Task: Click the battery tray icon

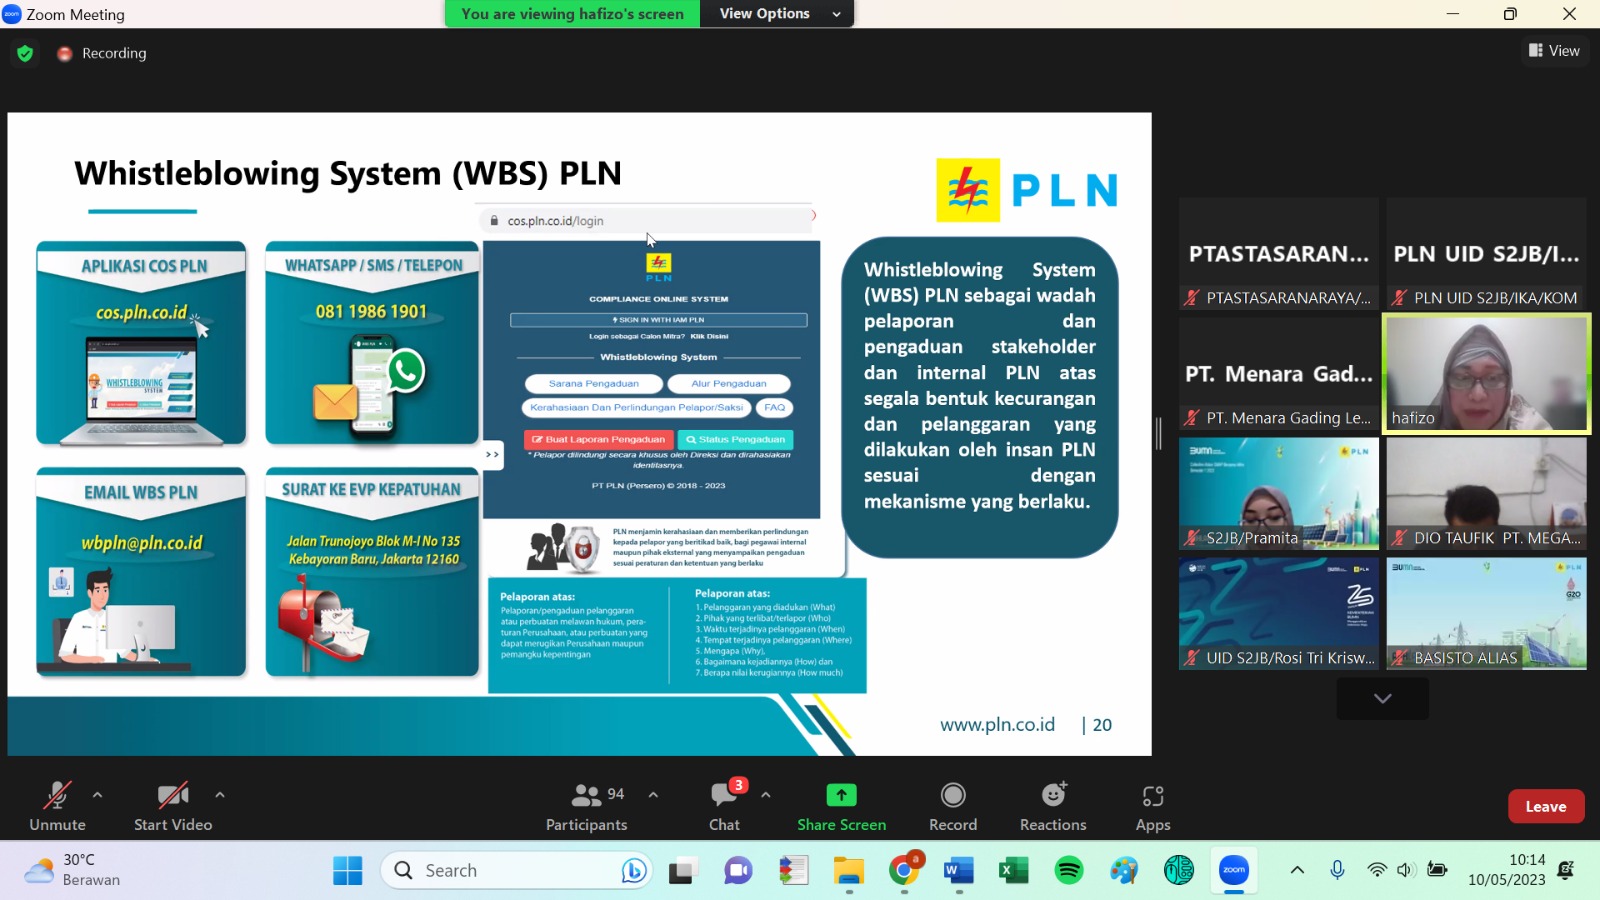Action: click(1437, 870)
